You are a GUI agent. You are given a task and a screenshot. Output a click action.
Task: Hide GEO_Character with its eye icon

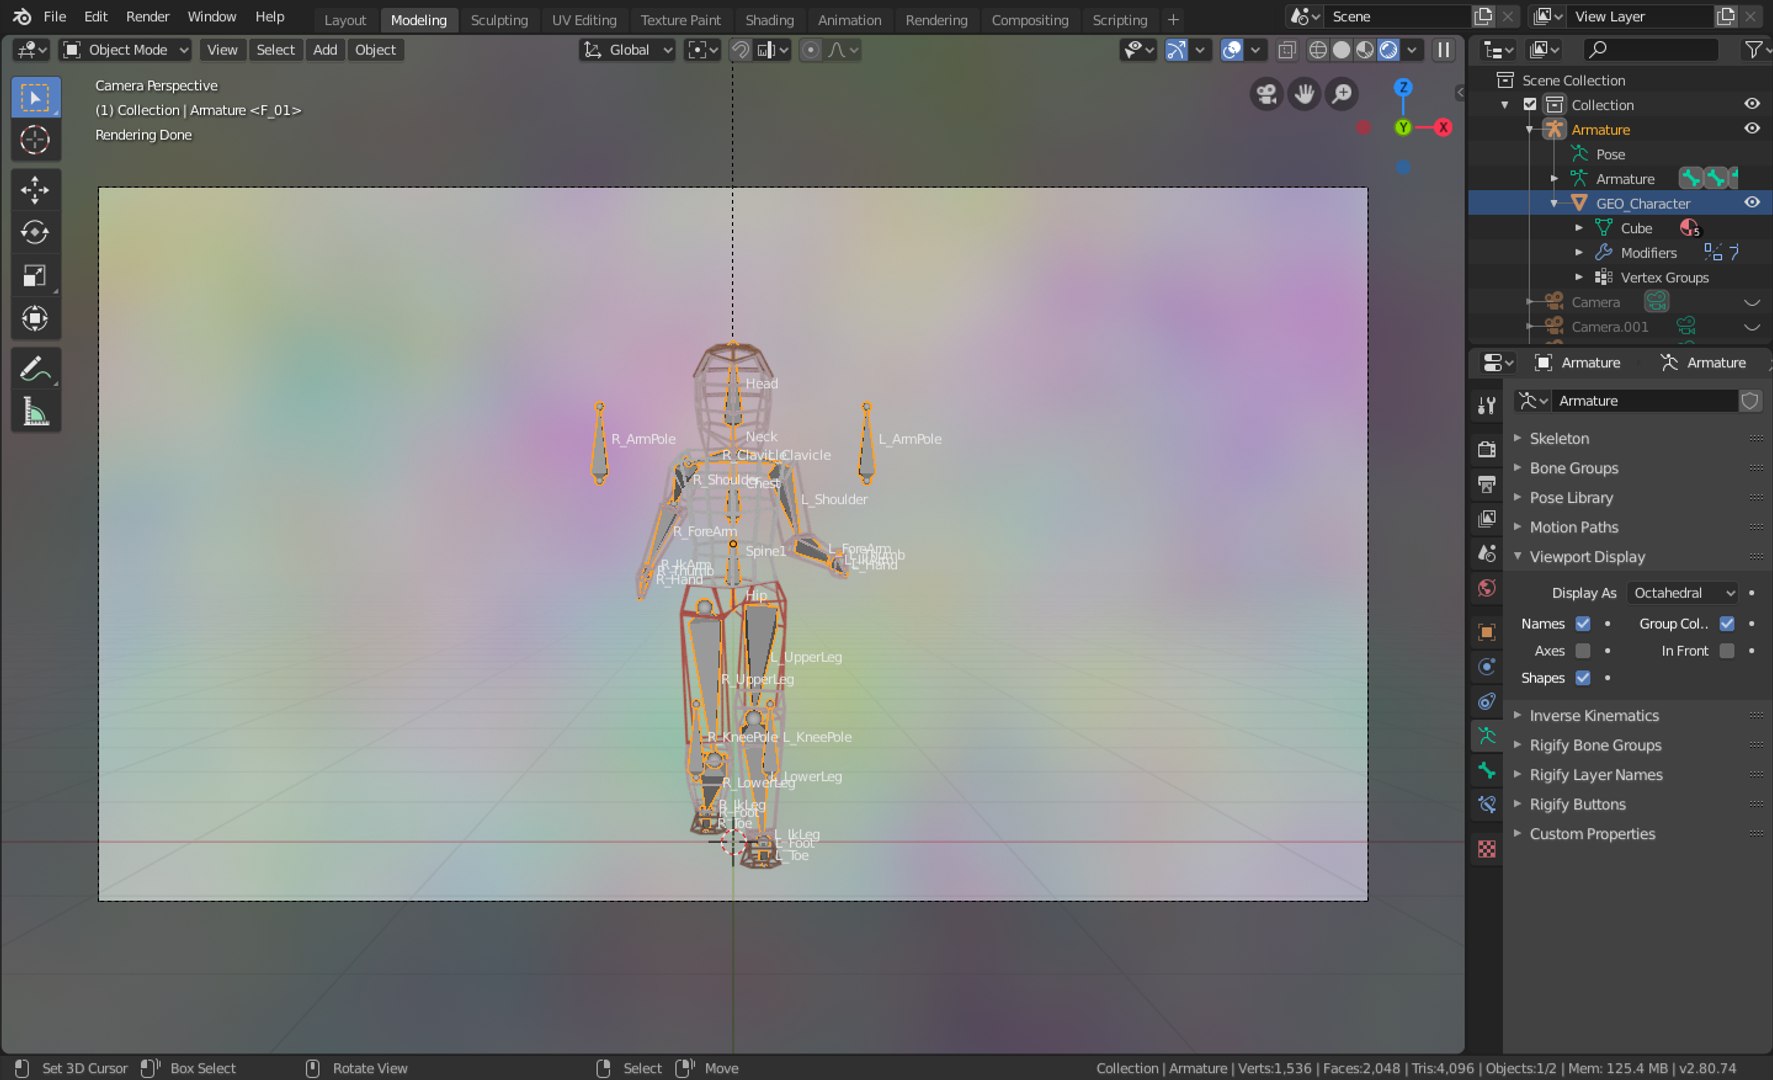(x=1752, y=203)
